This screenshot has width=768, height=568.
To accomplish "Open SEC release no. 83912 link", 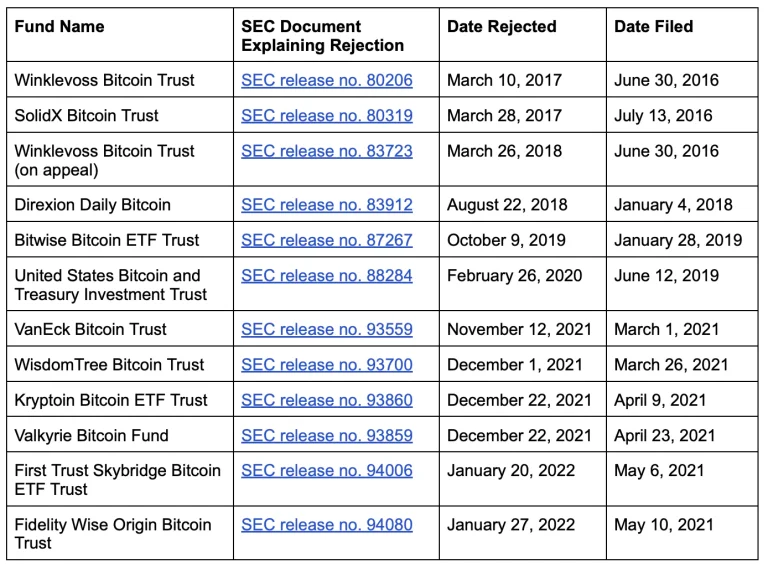I will (x=326, y=205).
